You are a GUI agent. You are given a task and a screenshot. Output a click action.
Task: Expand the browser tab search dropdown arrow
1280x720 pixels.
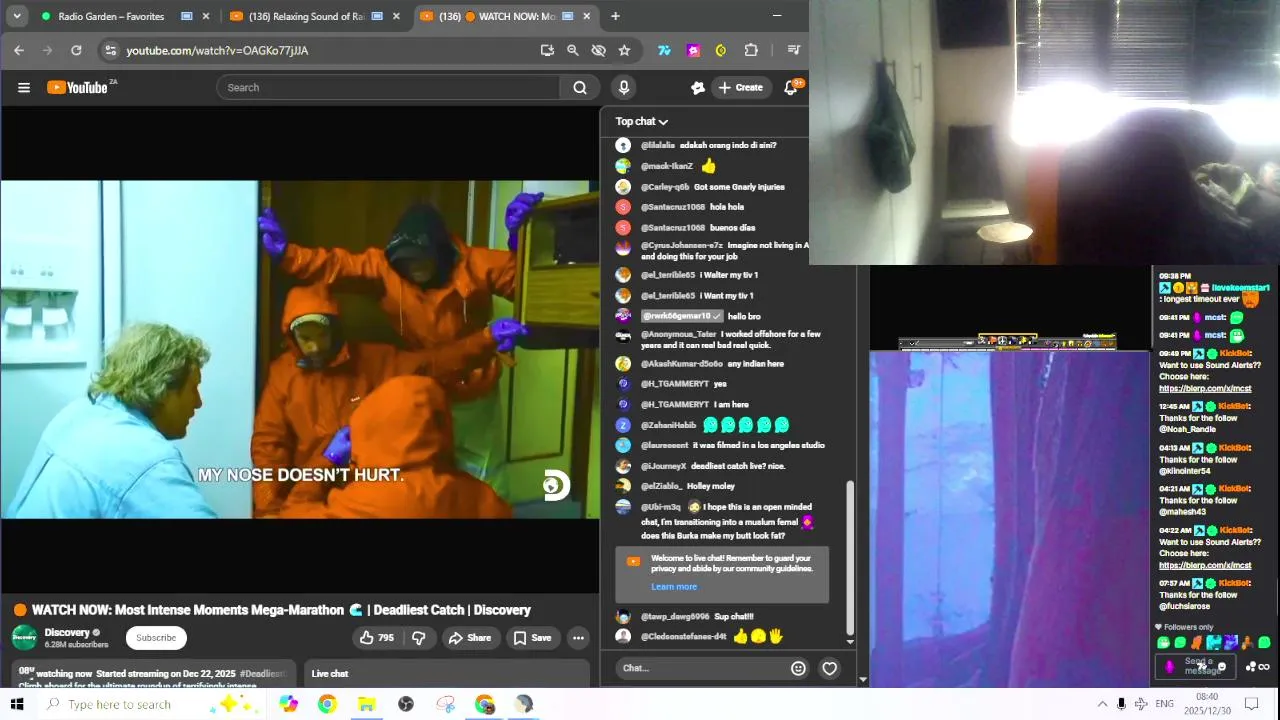(x=17, y=16)
